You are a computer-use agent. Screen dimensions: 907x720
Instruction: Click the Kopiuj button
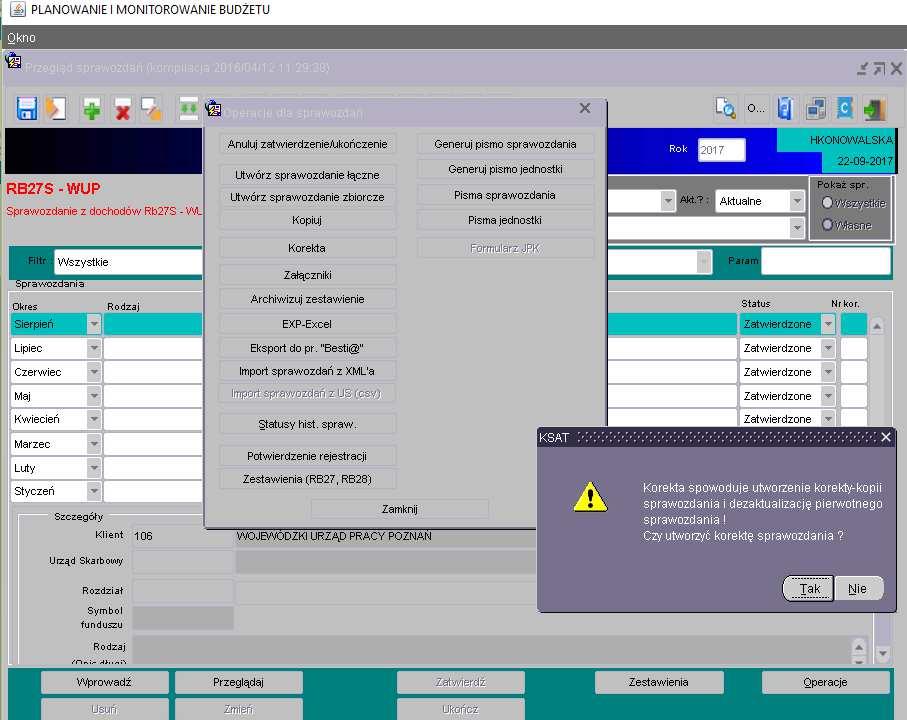click(x=307, y=220)
